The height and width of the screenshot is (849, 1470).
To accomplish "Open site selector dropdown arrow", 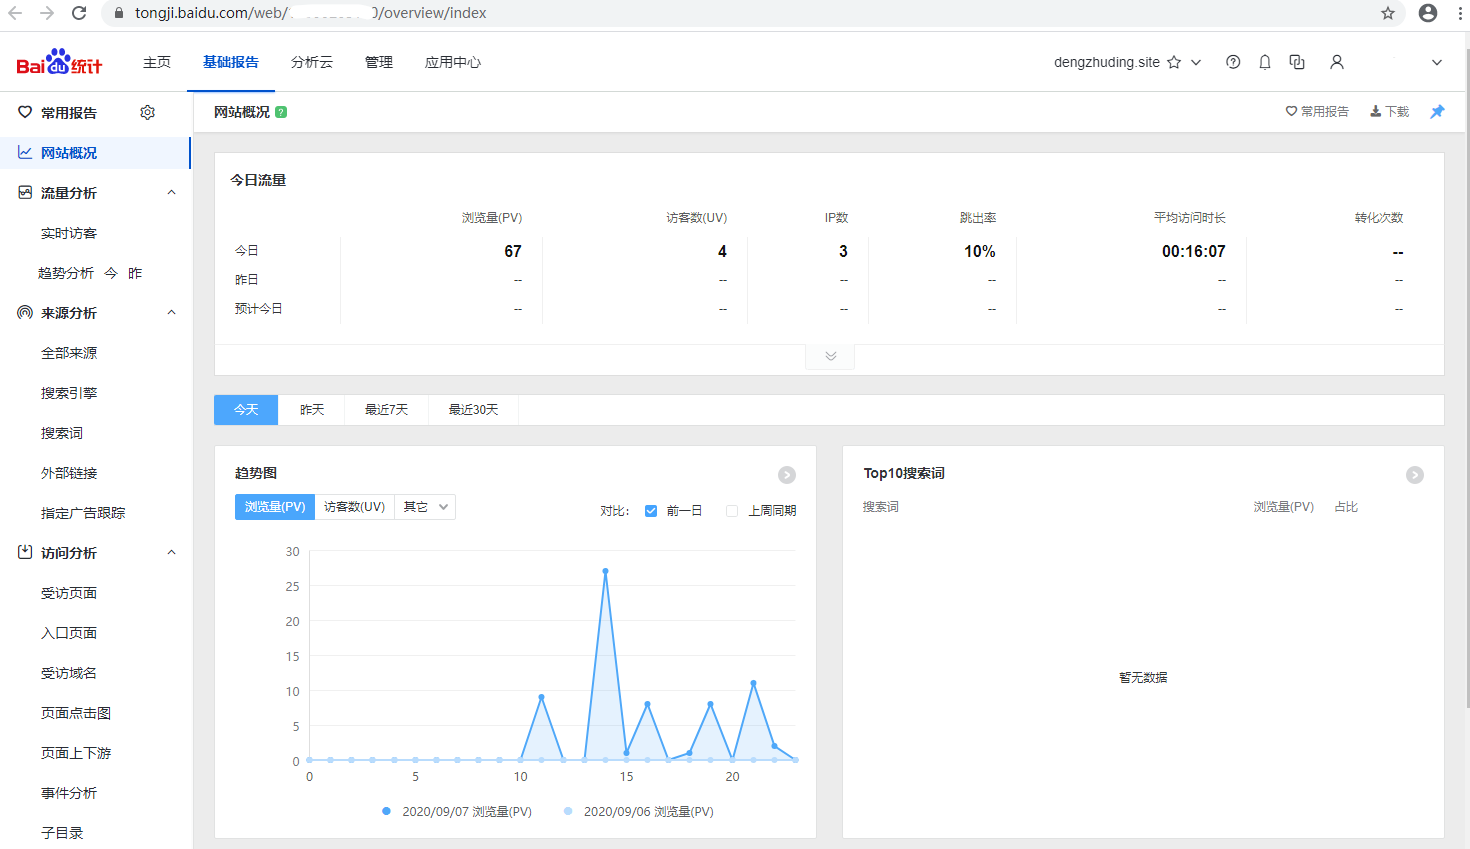I will coord(1196,62).
